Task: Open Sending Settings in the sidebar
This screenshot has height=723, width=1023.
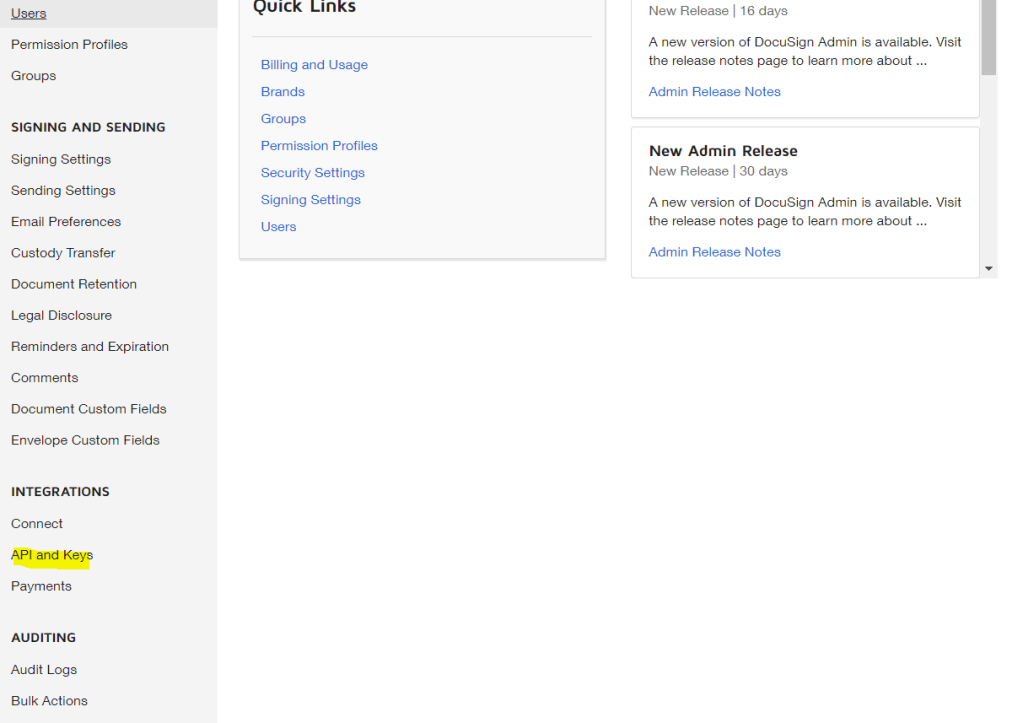Action: (x=63, y=191)
